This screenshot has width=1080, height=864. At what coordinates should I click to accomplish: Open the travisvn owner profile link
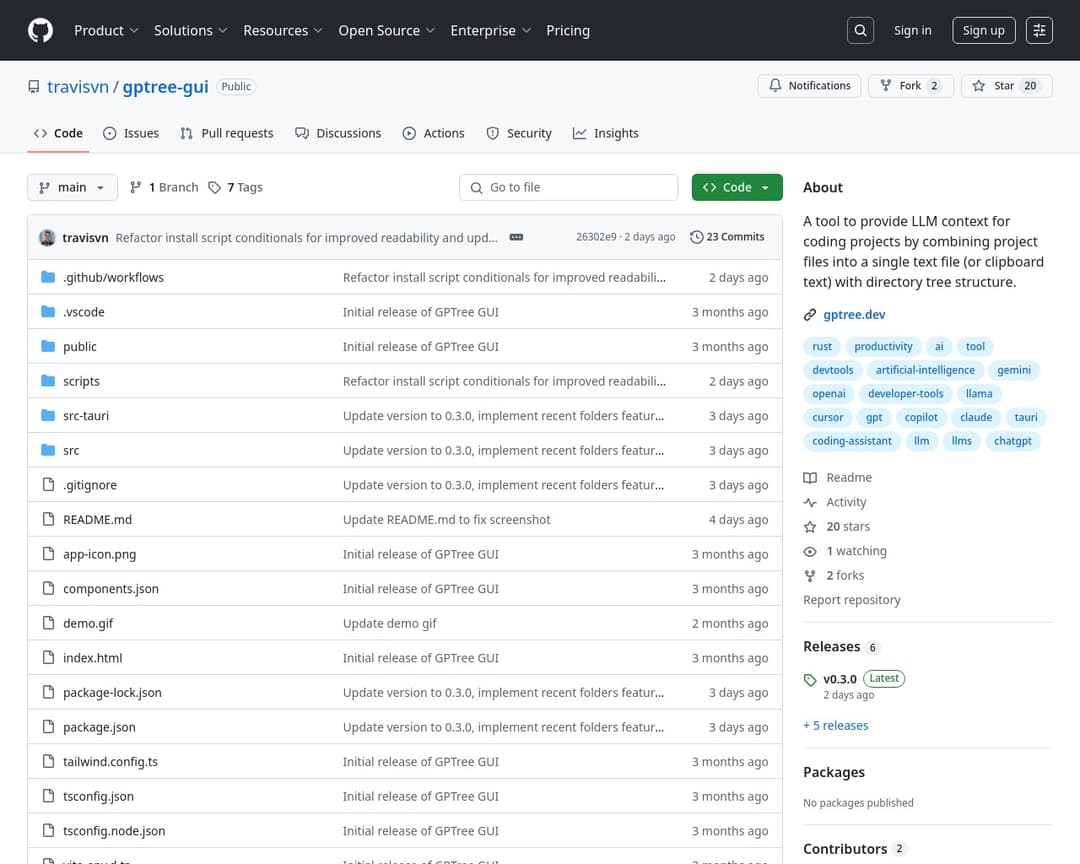(x=78, y=87)
